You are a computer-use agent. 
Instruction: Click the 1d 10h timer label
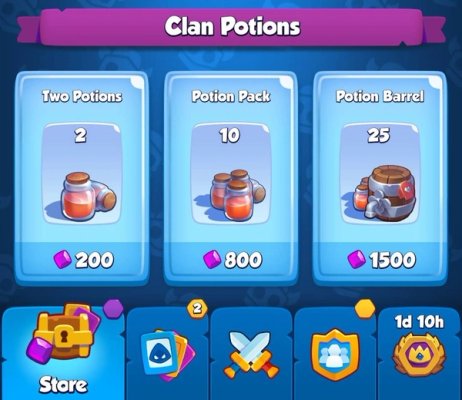tap(419, 322)
